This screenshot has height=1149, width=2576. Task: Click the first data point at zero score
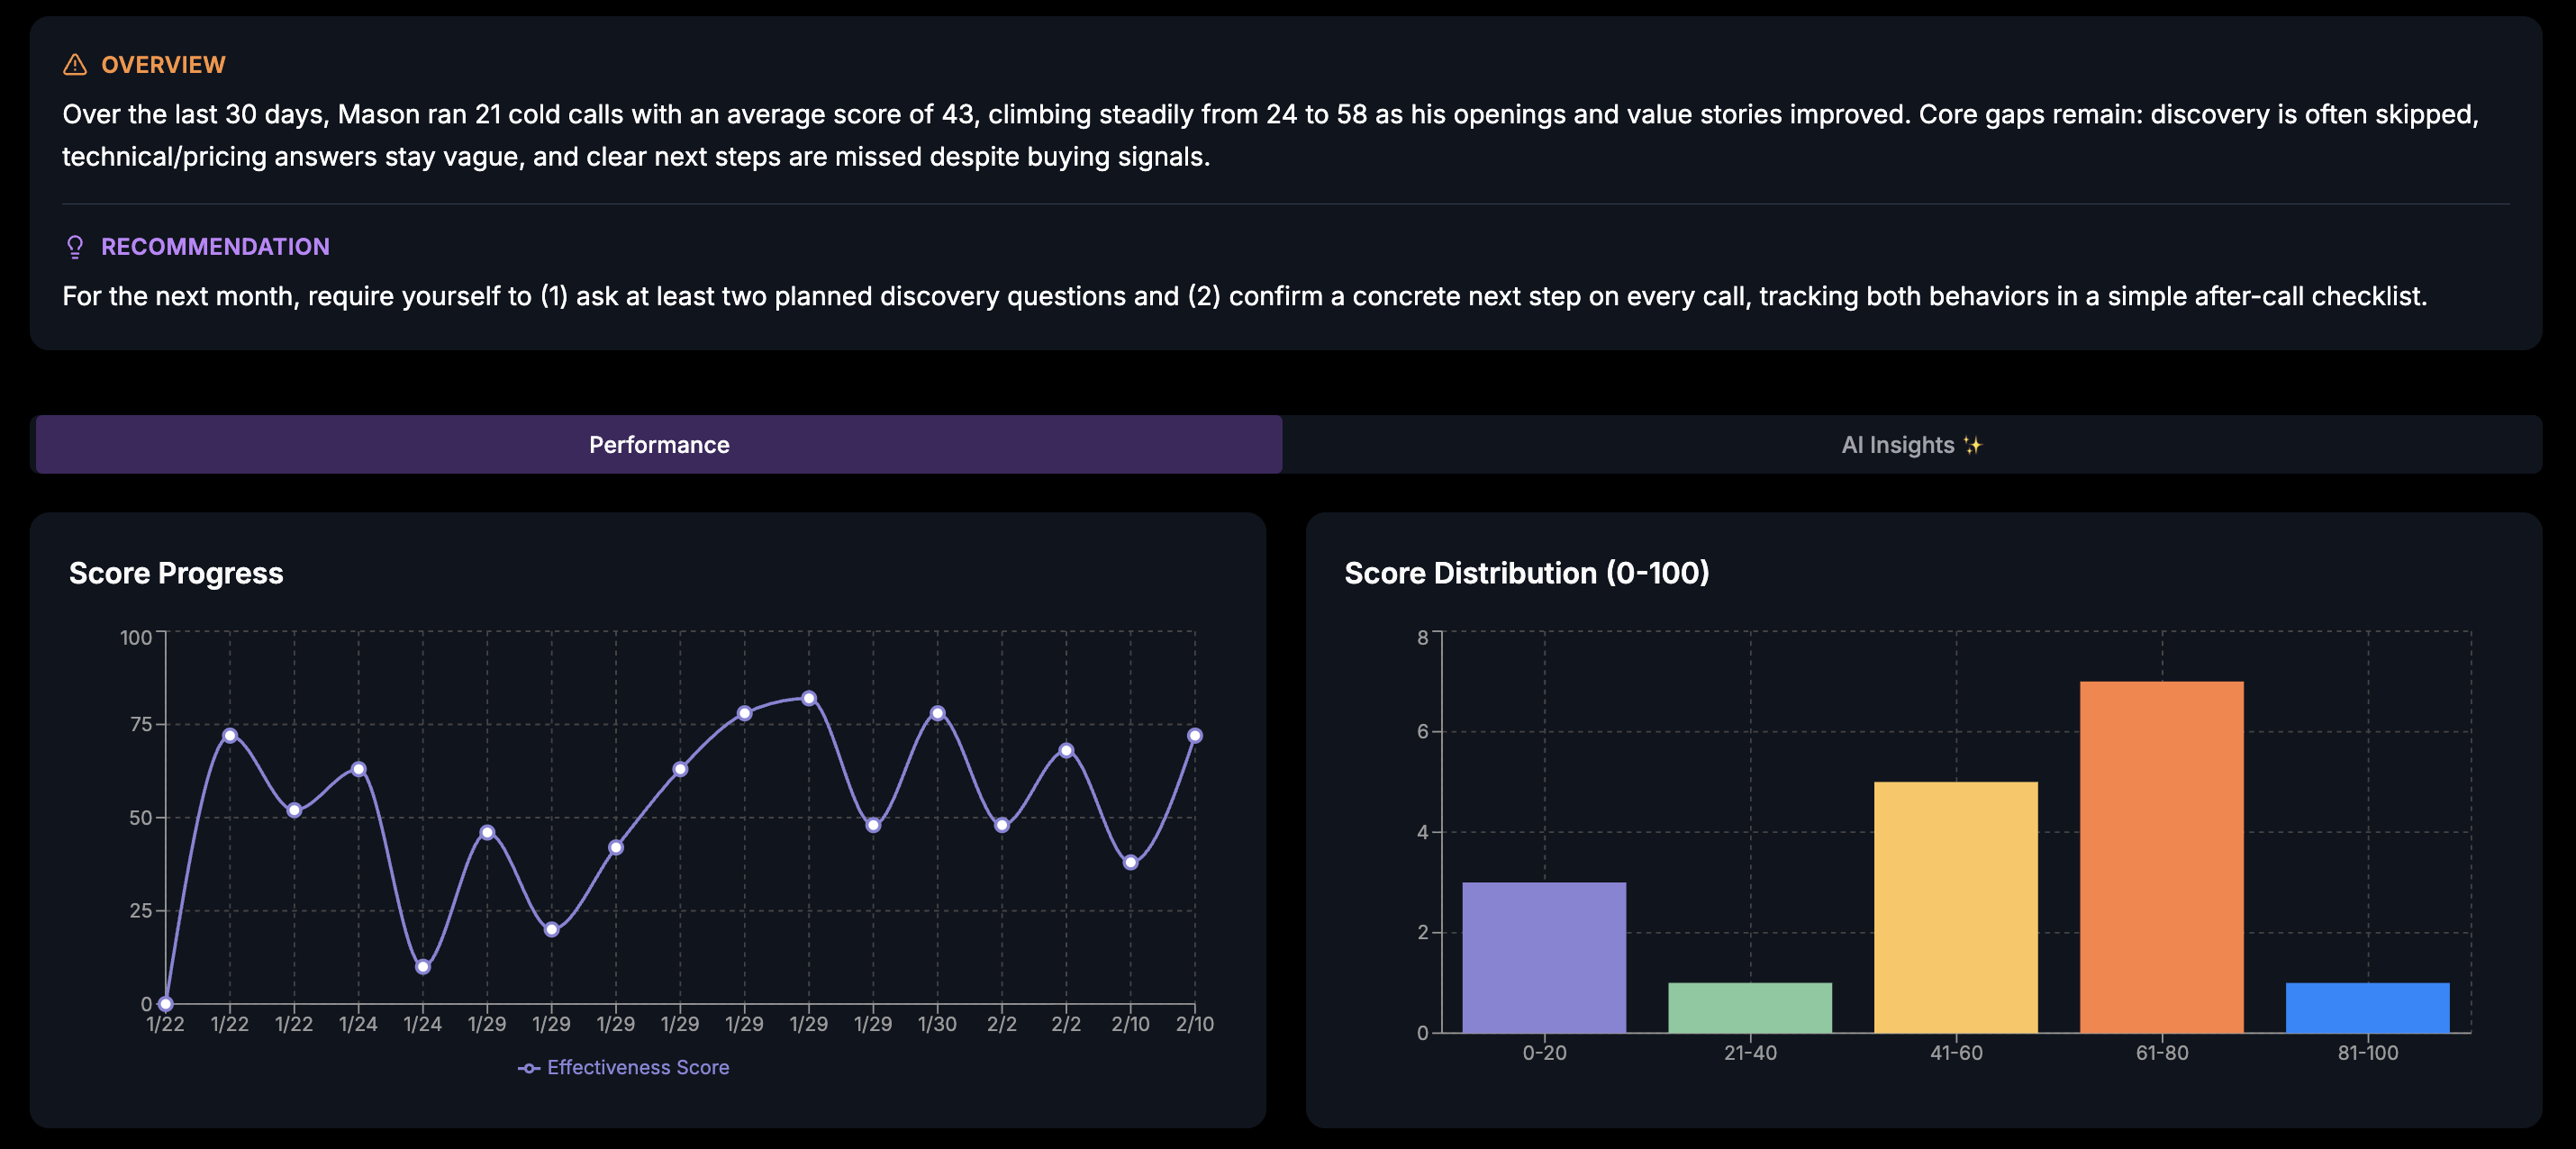(x=166, y=1003)
